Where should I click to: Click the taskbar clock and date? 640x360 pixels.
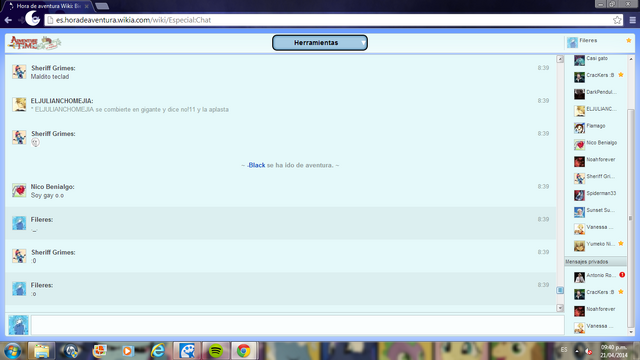pyautogui.click(x=614, y=351)
